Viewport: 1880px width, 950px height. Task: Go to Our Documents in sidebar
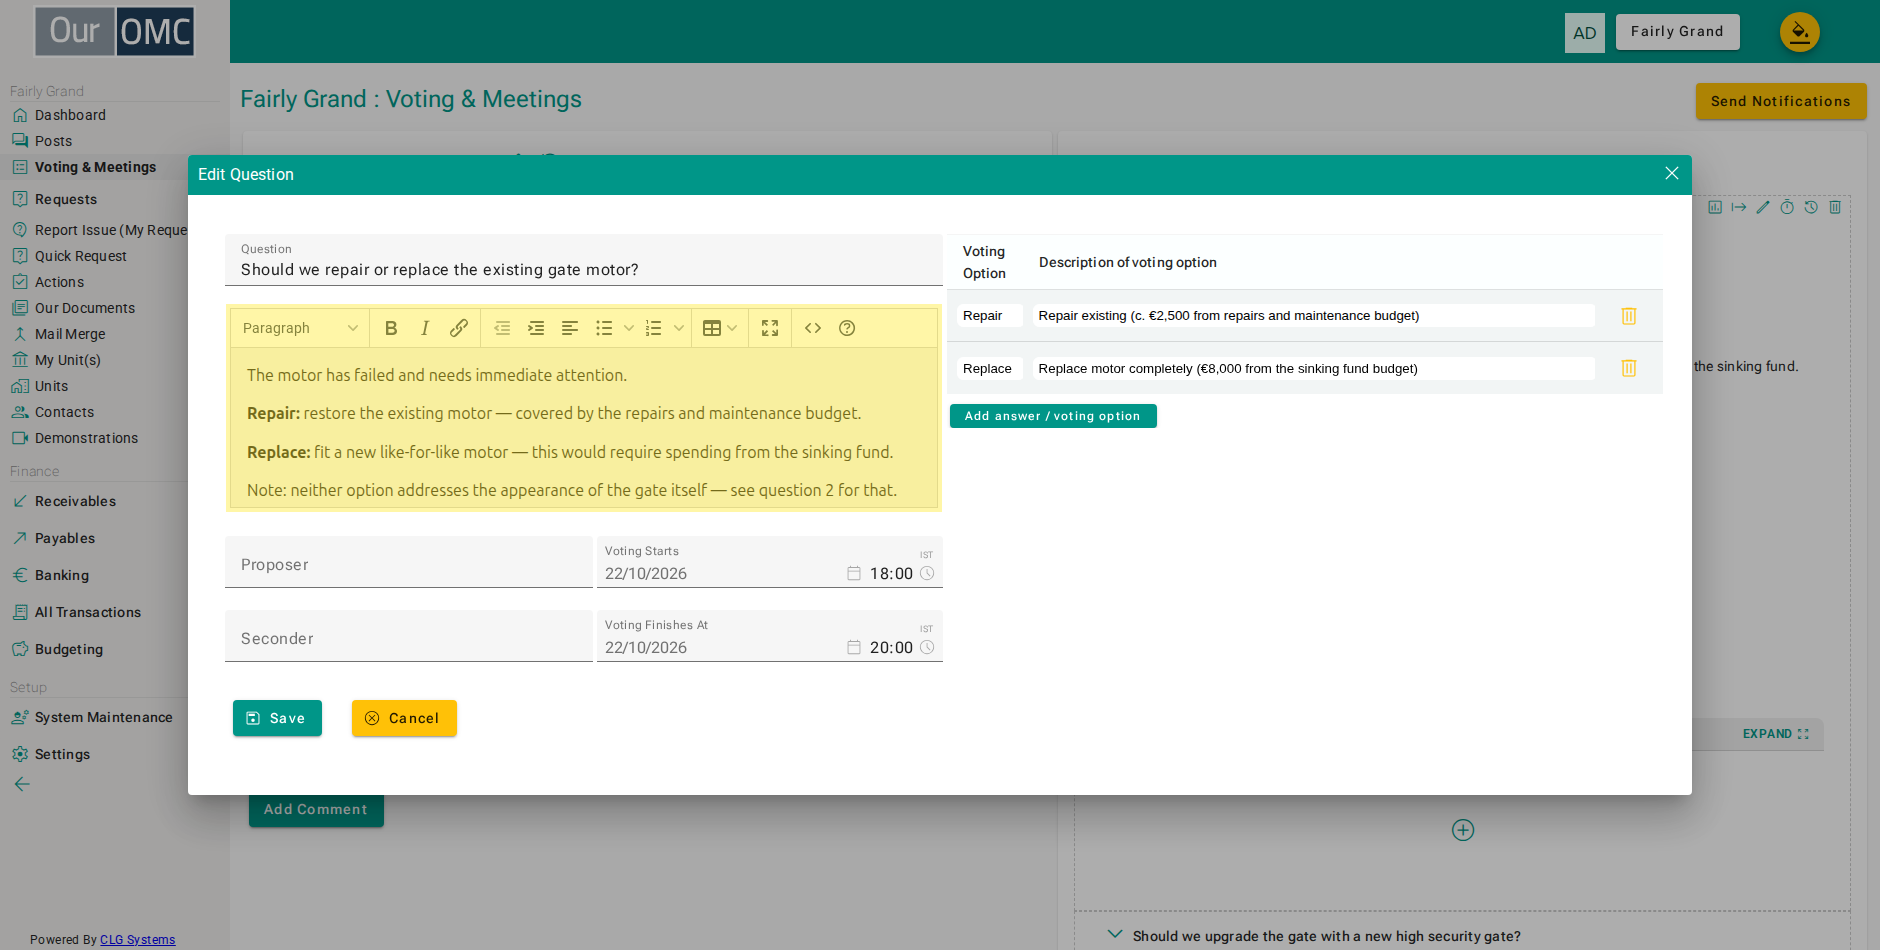click(x=85, y=308)
